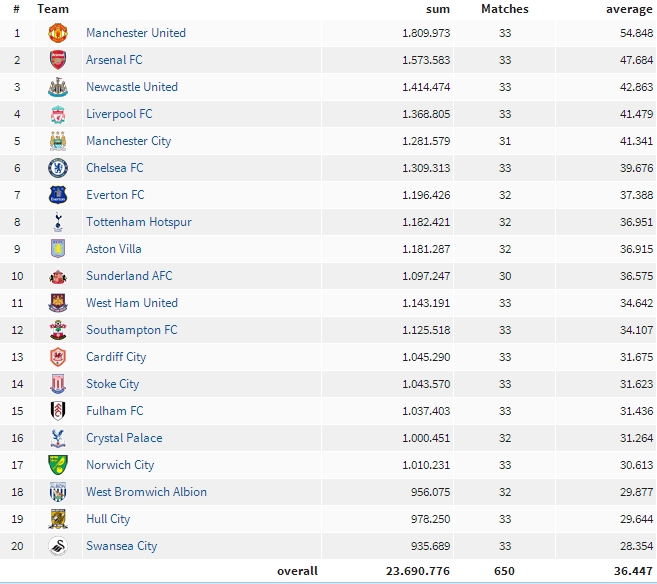Select the Newcastle United badge
Screen dimensions: 657x584
click(58, 87)
